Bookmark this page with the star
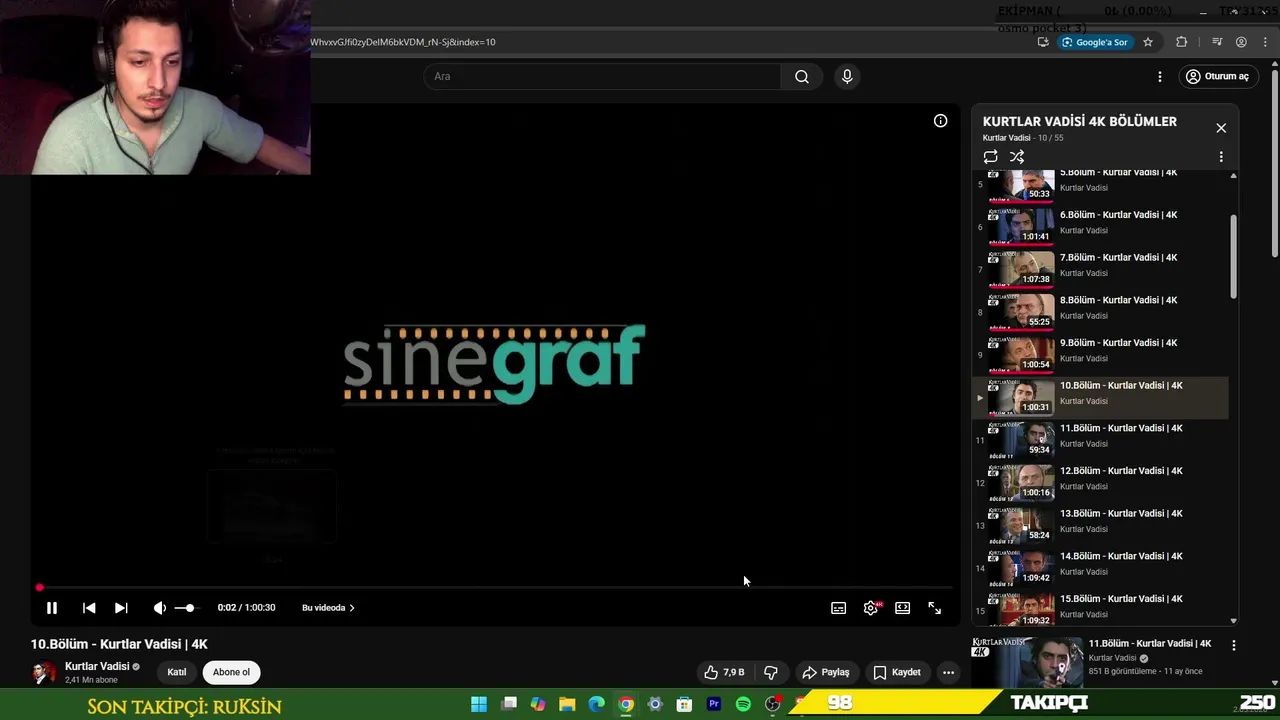 (x=1148, y=42)
